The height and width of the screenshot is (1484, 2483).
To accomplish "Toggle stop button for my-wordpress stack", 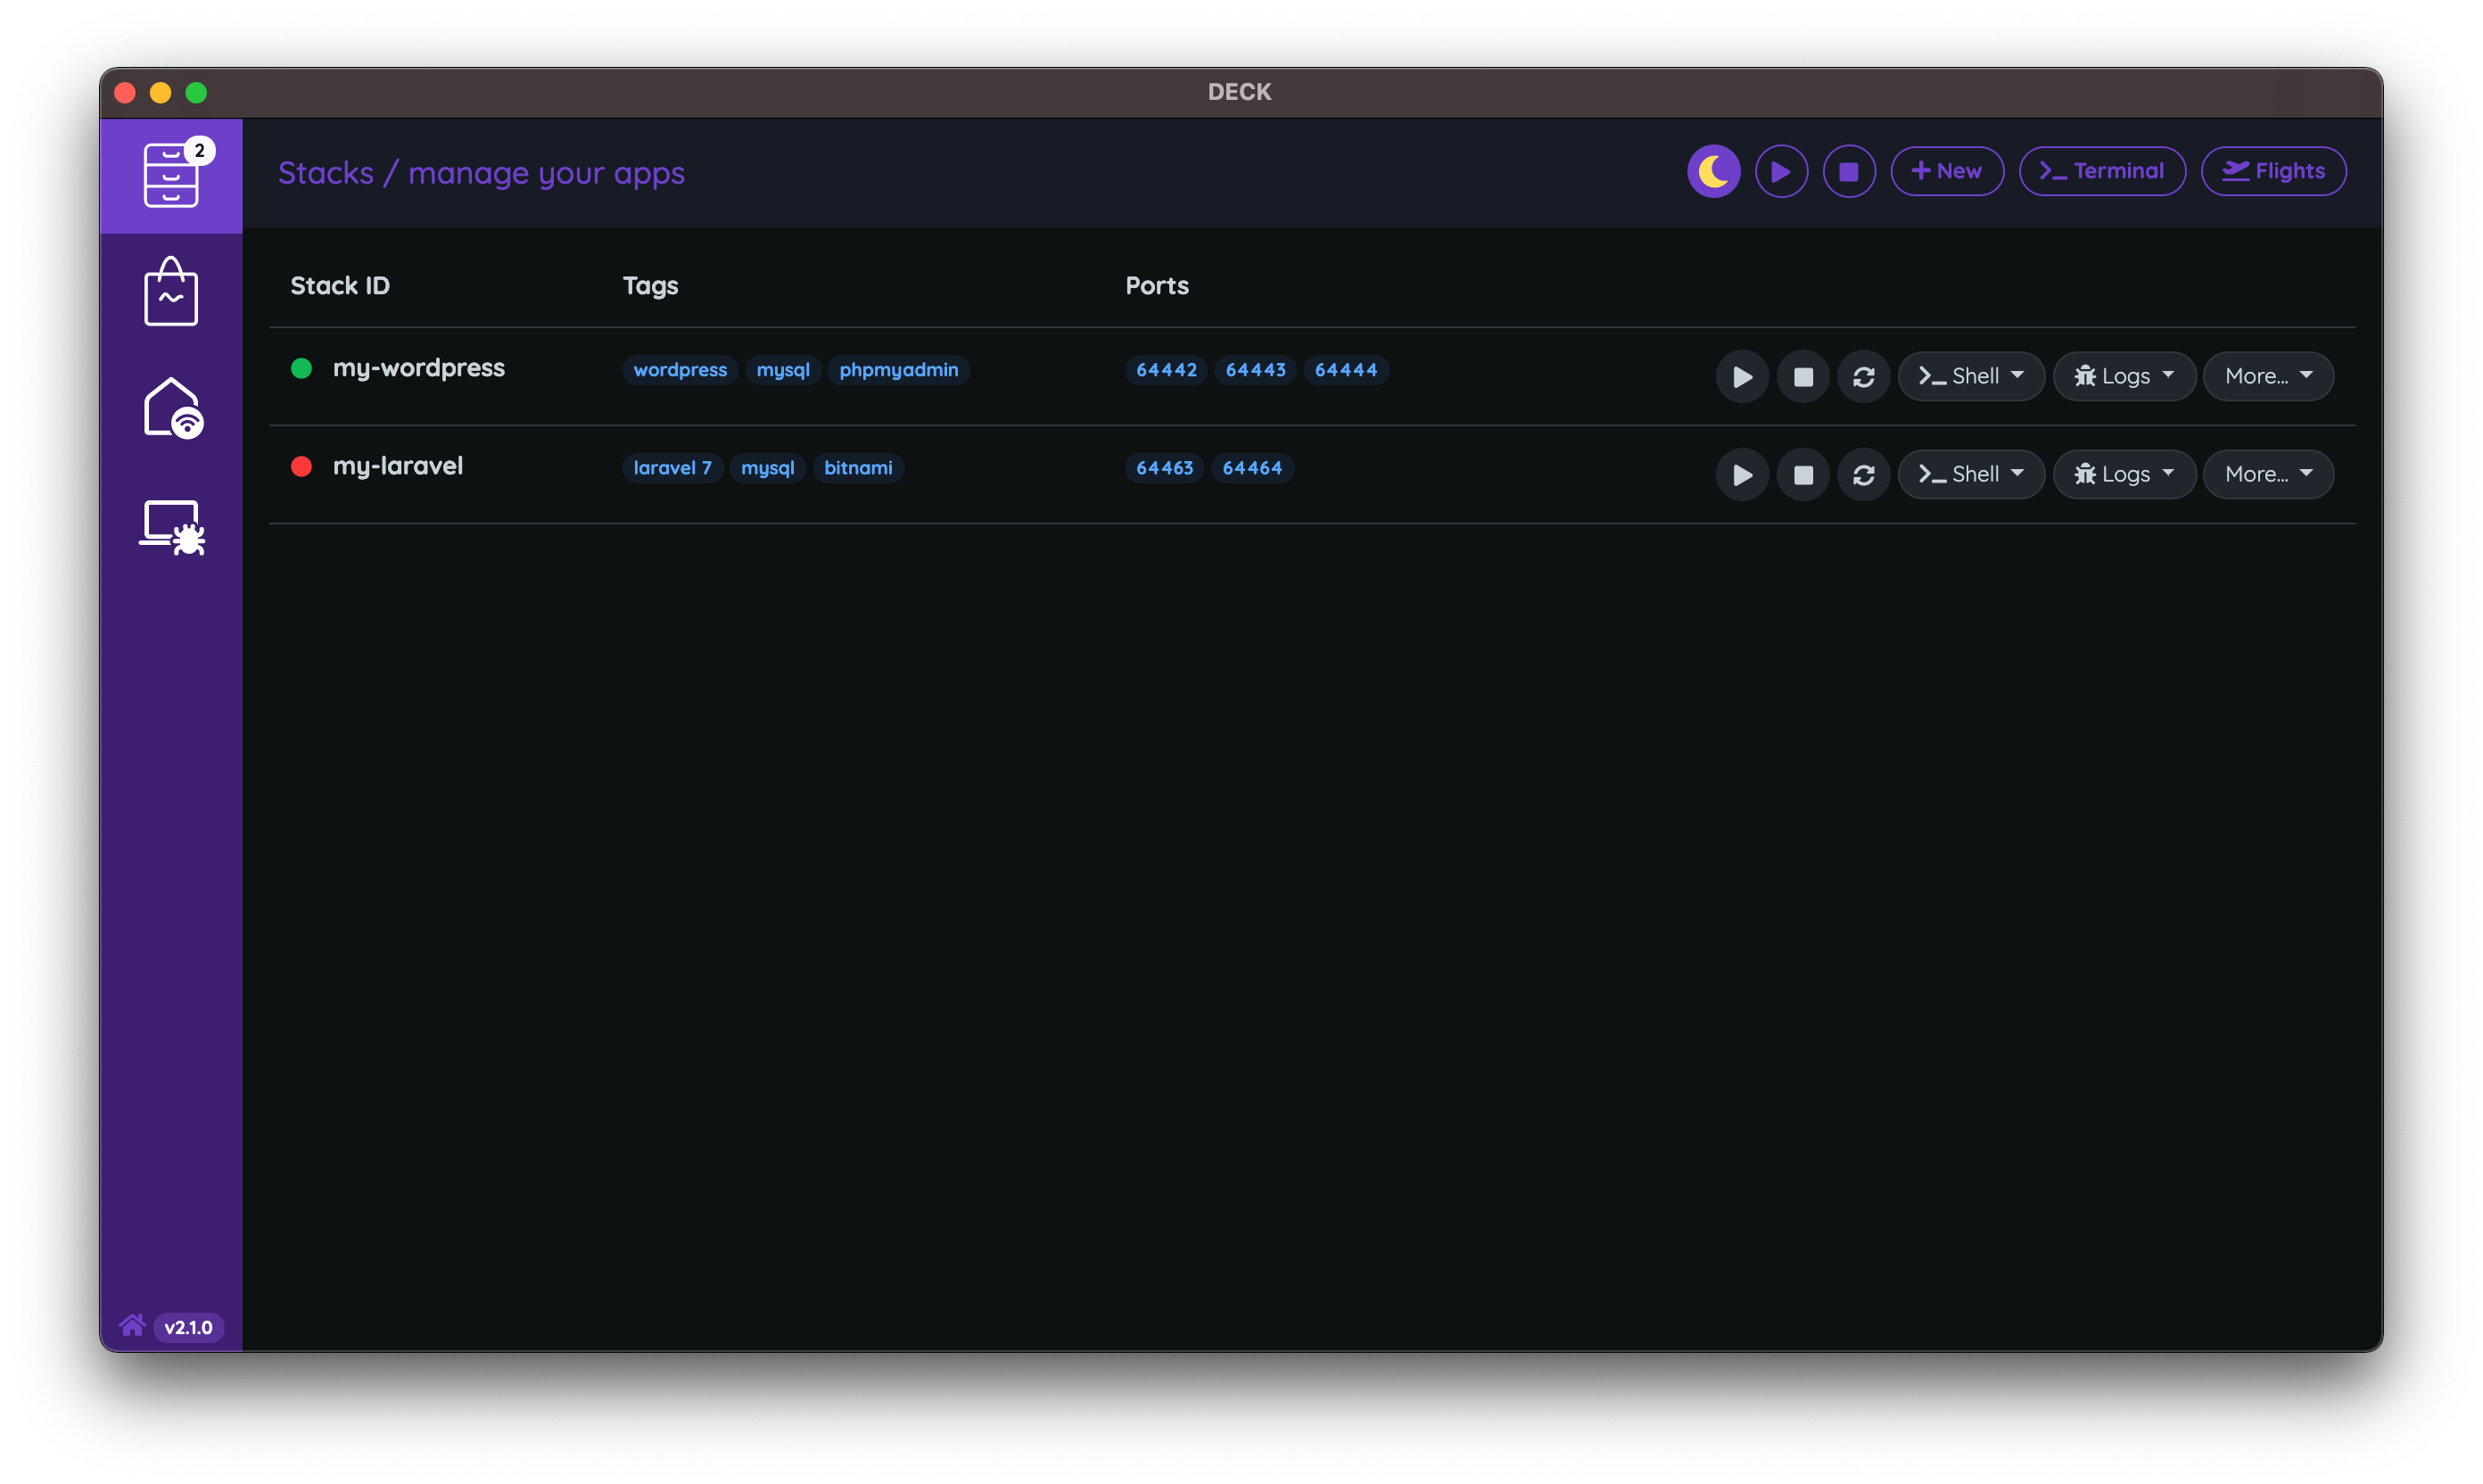I will [1802, 375].
